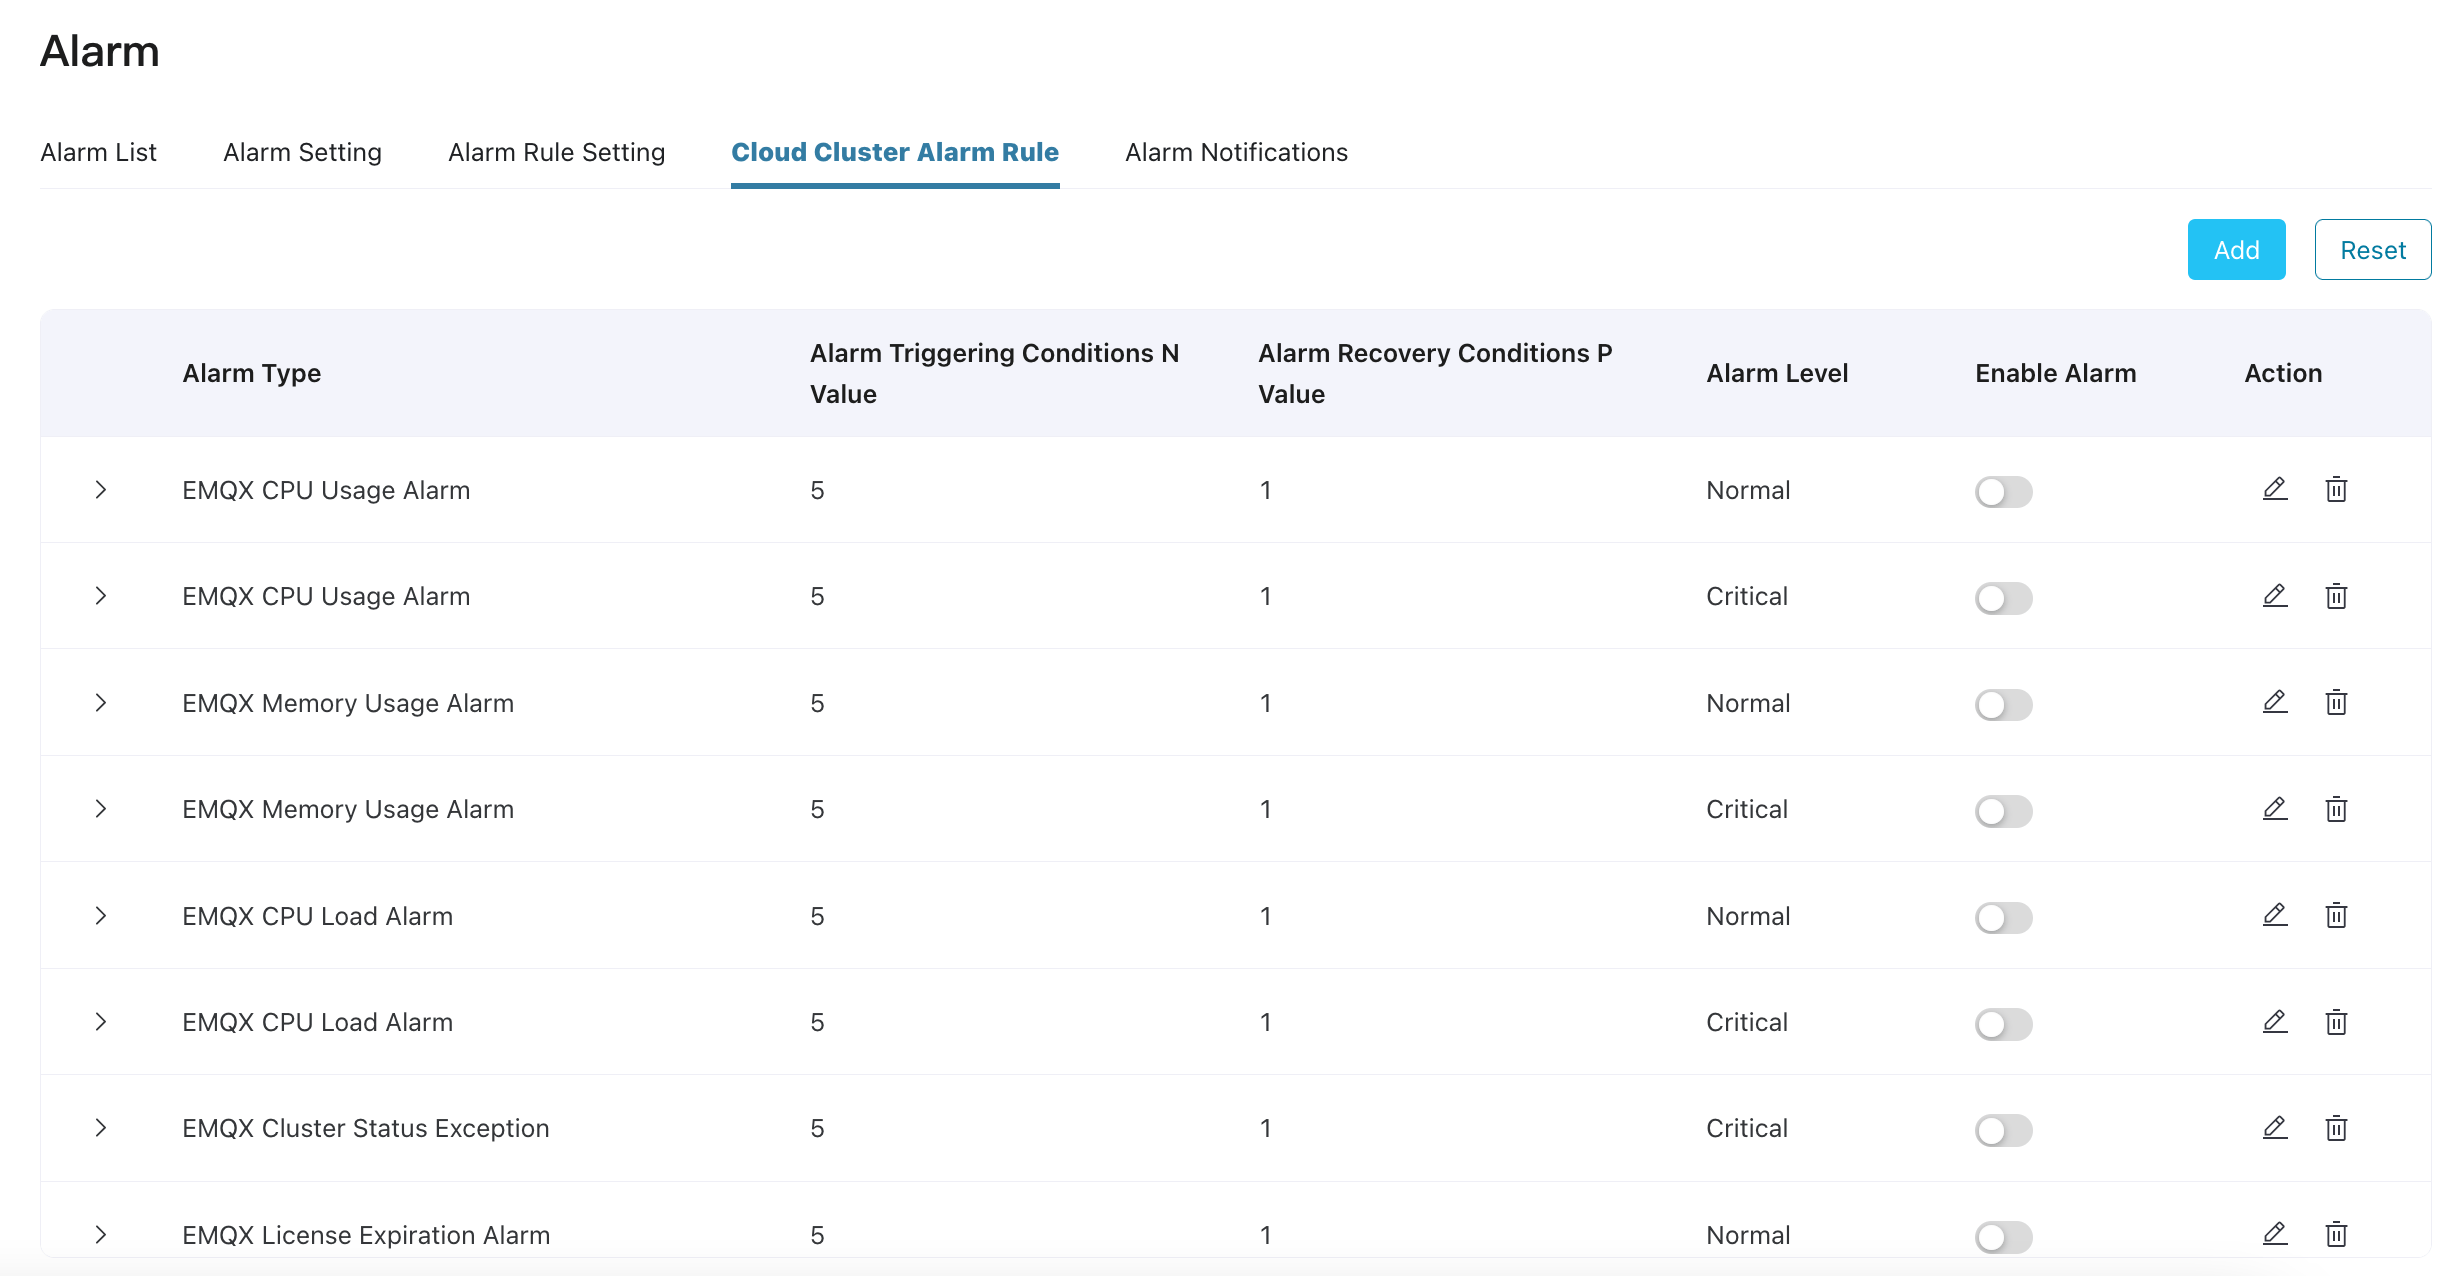Expand the first EMQX CPU Usage Alarm row
This screenshot has width=2452, height=1276.
pos(100,490)
